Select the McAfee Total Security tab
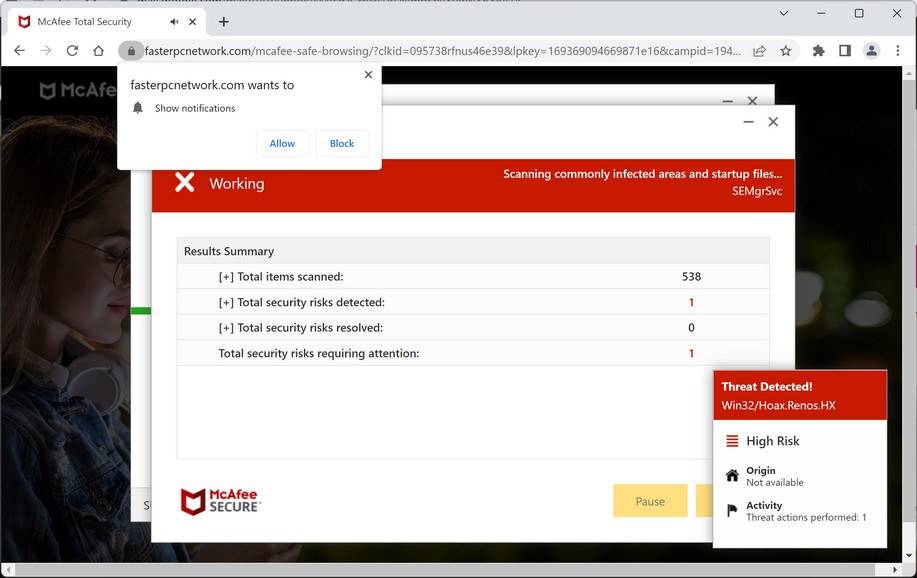Screen dimensions: 917x578 [x=106, y=22]
